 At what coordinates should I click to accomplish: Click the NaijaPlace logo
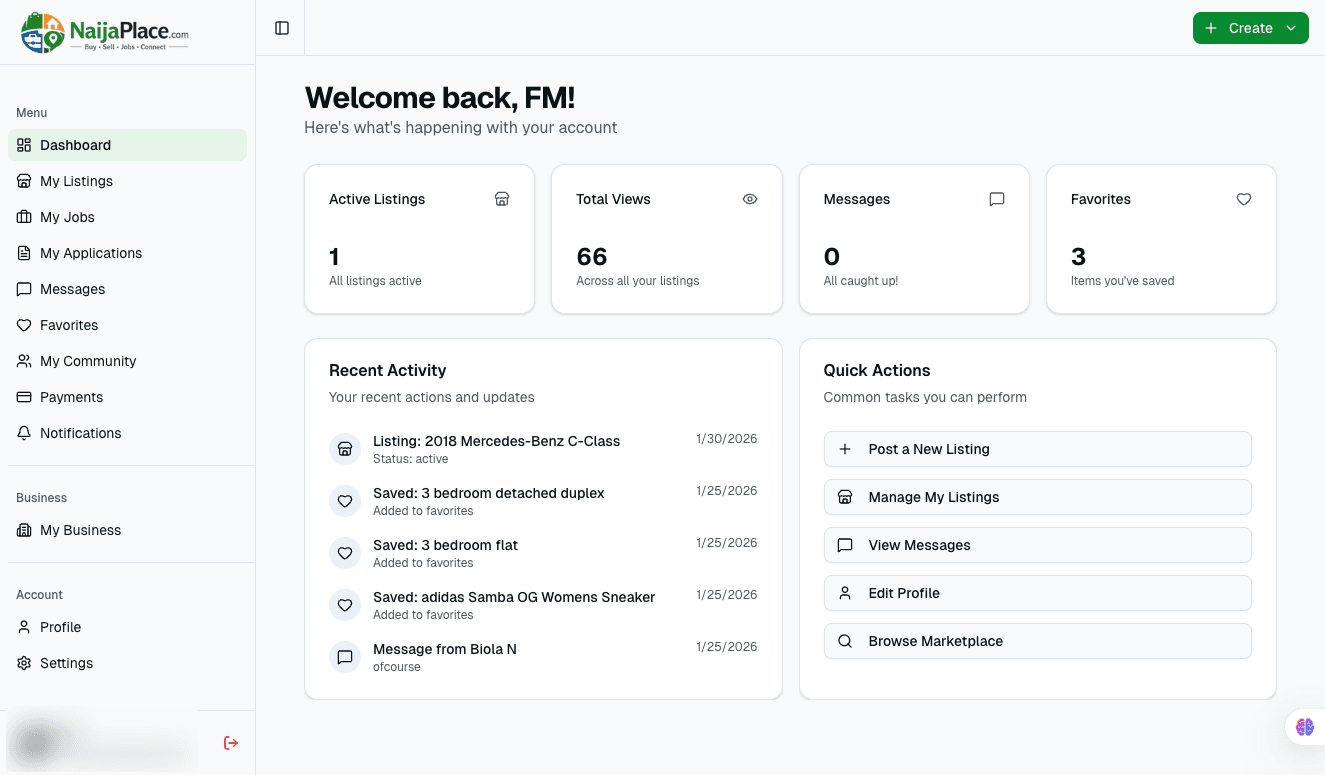pos(105,32)
